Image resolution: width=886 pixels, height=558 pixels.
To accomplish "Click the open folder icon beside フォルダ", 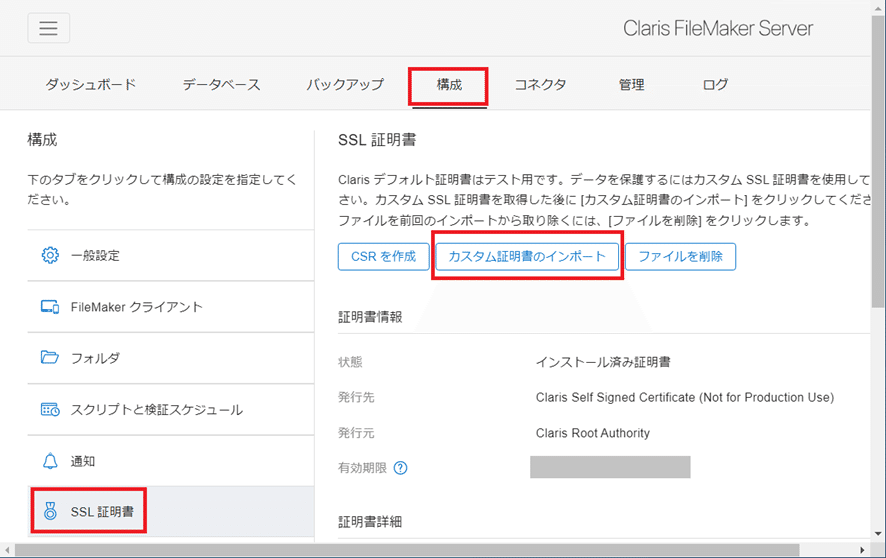I will pos(50,358).
